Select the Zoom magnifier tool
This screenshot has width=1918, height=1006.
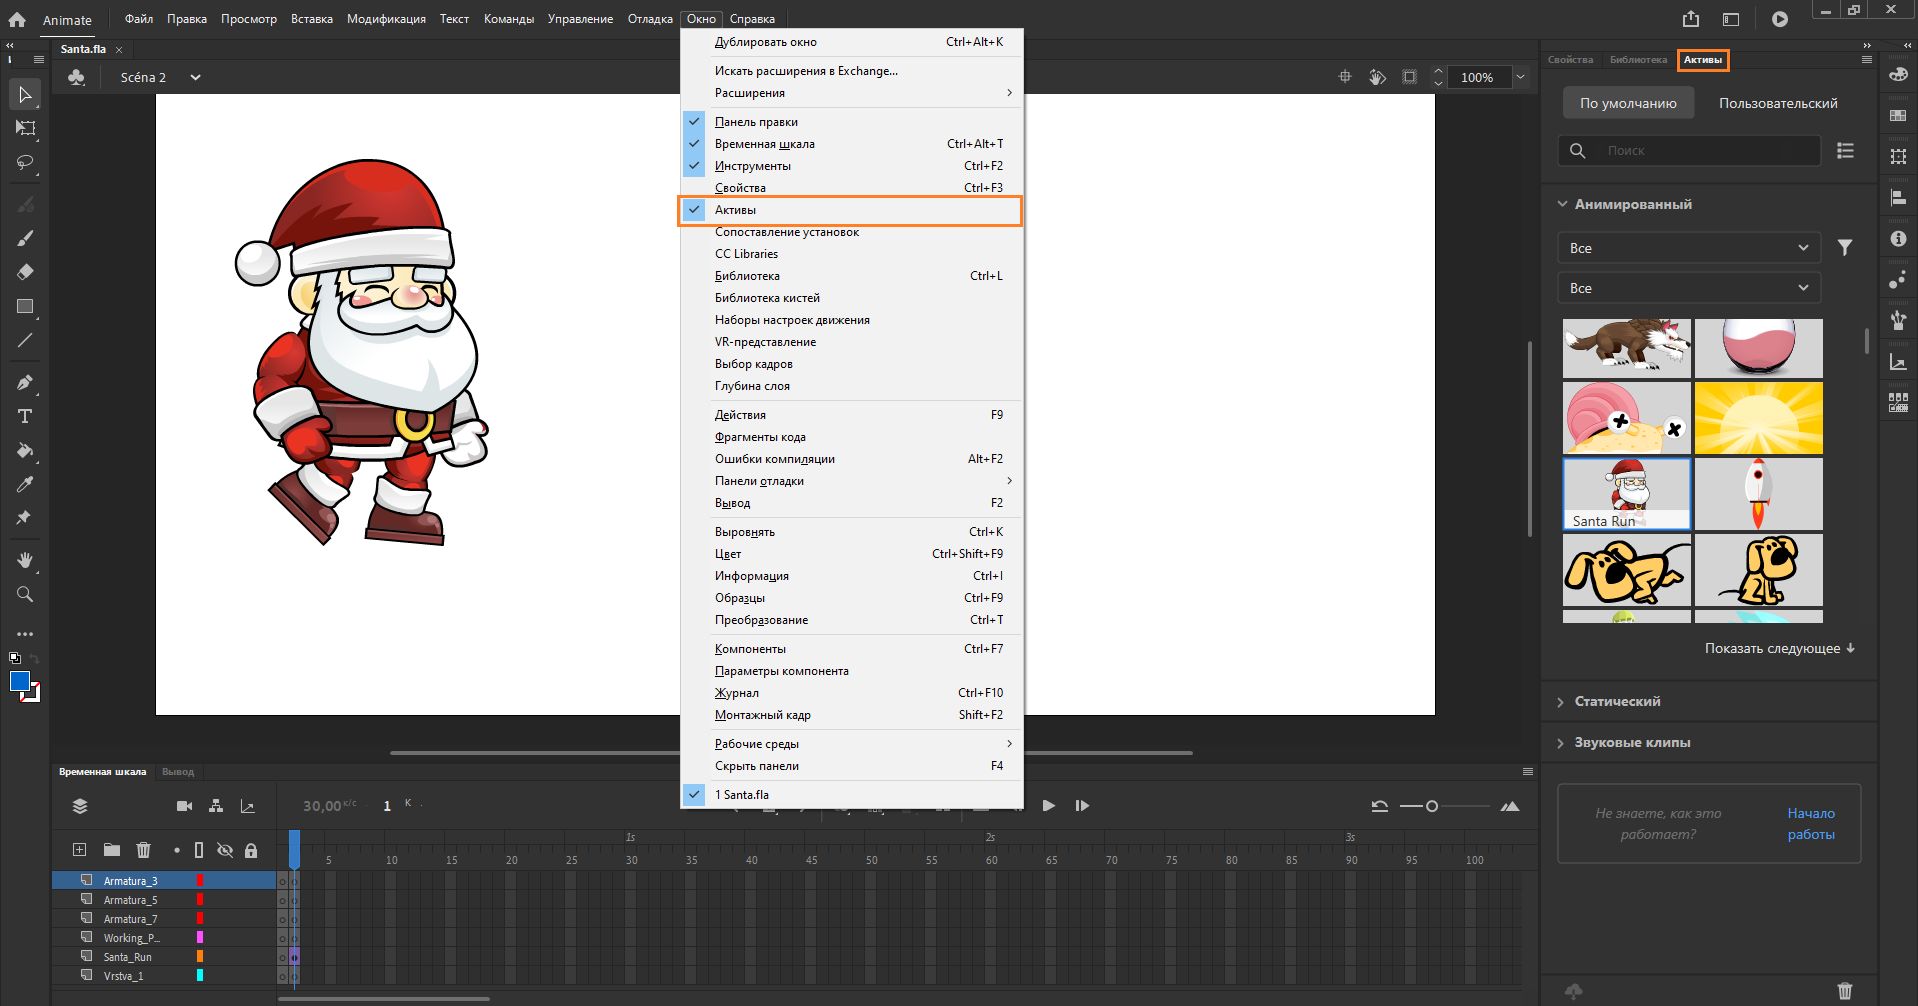25,595
